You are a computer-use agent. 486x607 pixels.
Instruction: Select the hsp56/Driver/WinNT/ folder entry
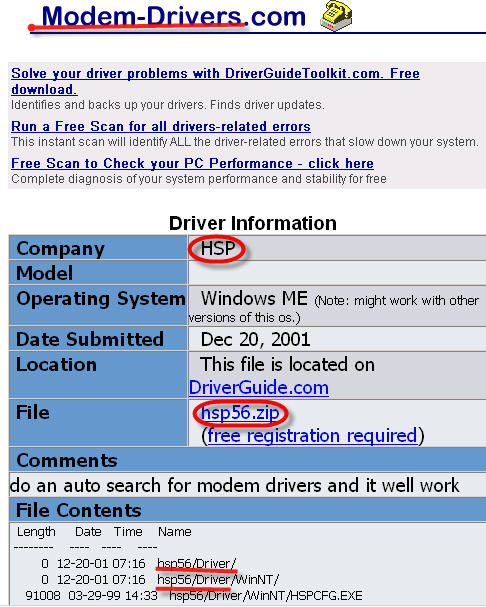point(218,580)
